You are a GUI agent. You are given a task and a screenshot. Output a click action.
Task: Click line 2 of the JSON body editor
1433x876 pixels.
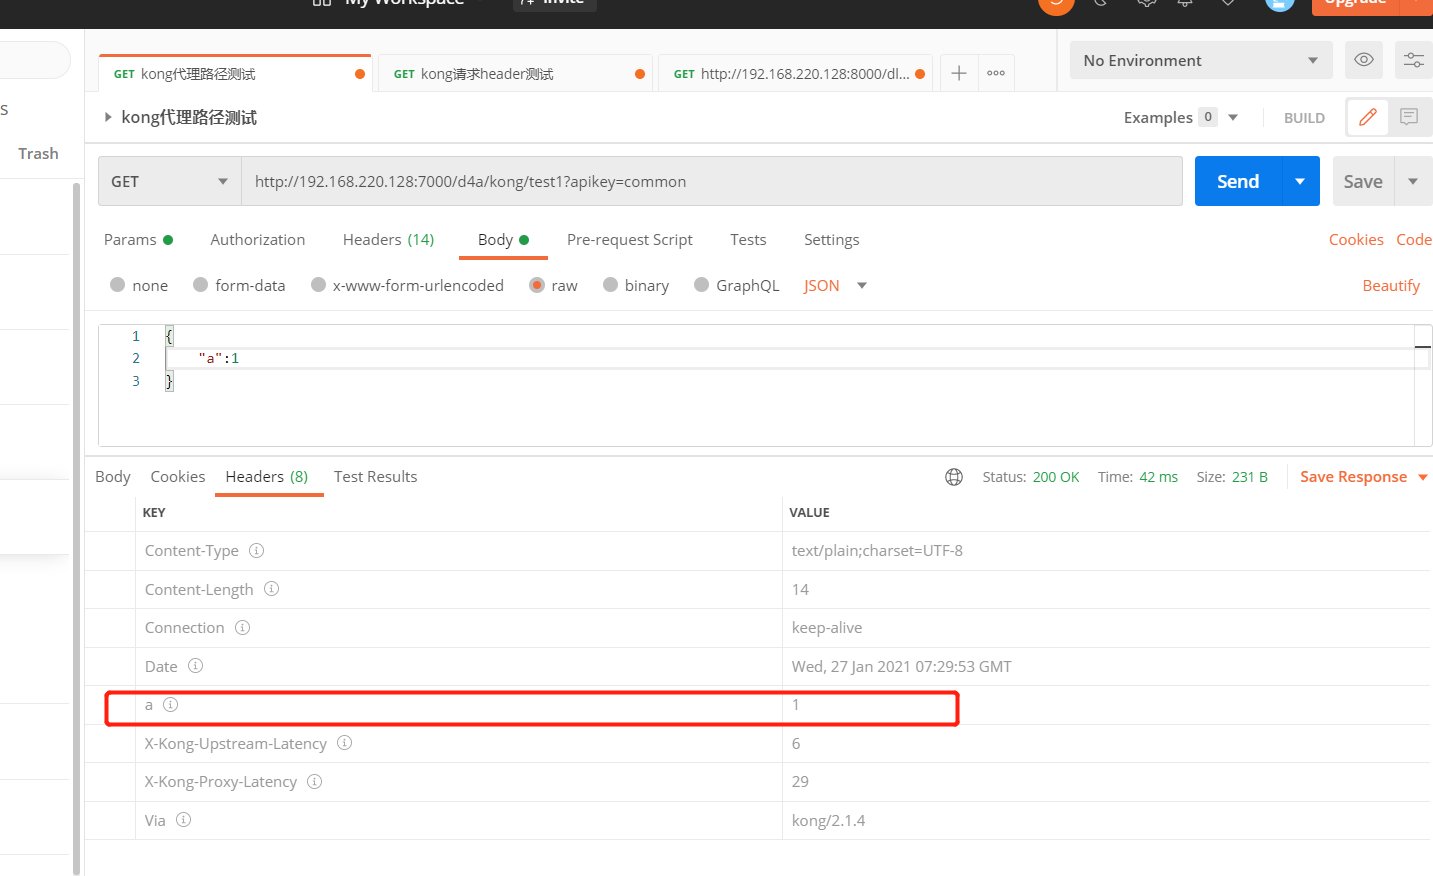tap(790, 358)
